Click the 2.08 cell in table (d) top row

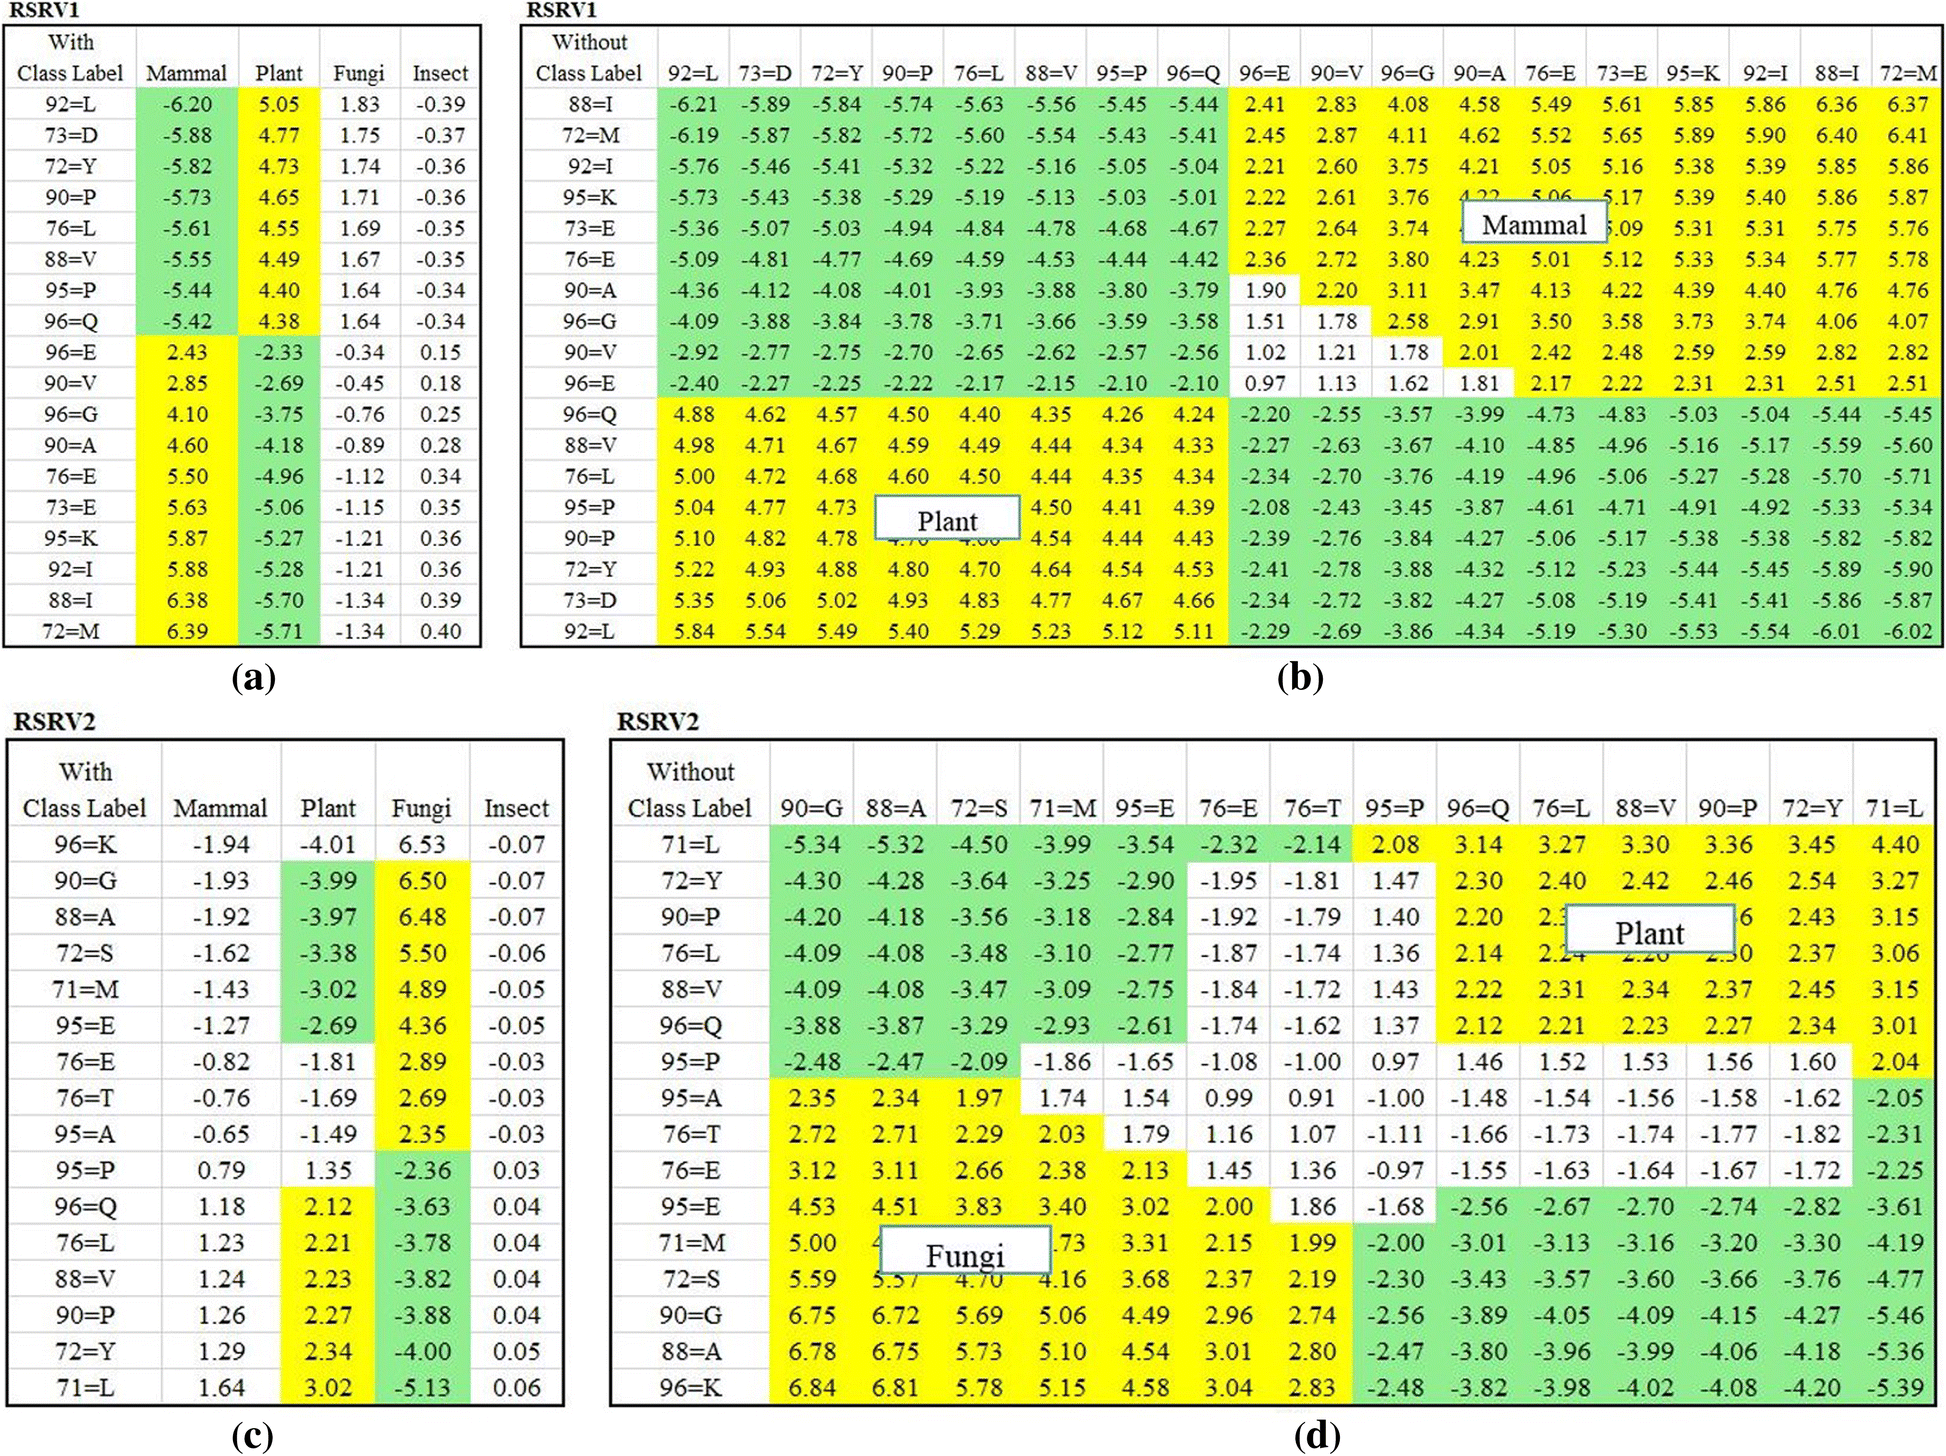(x=1395, y=844)
